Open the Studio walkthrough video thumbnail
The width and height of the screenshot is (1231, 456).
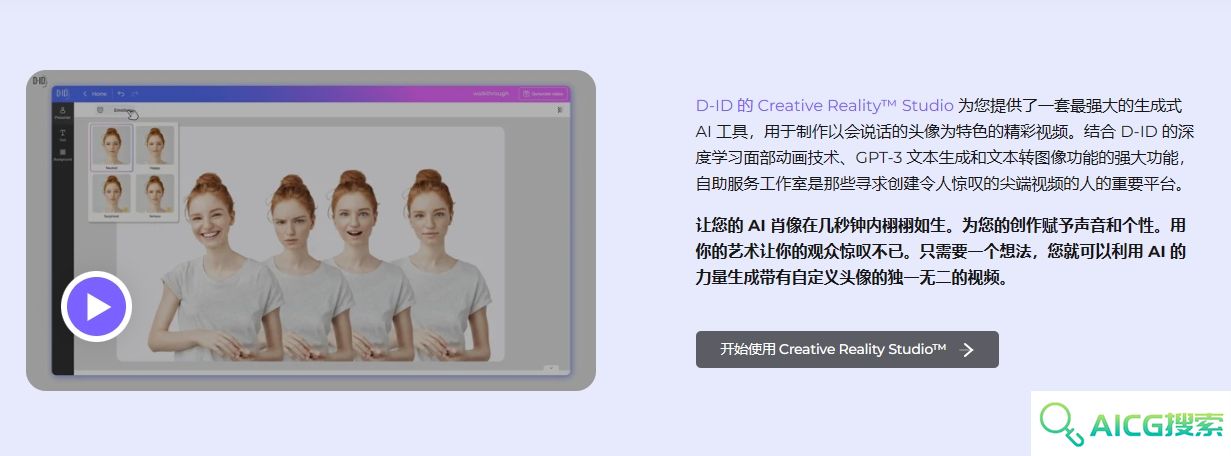(x=311, y=230)
